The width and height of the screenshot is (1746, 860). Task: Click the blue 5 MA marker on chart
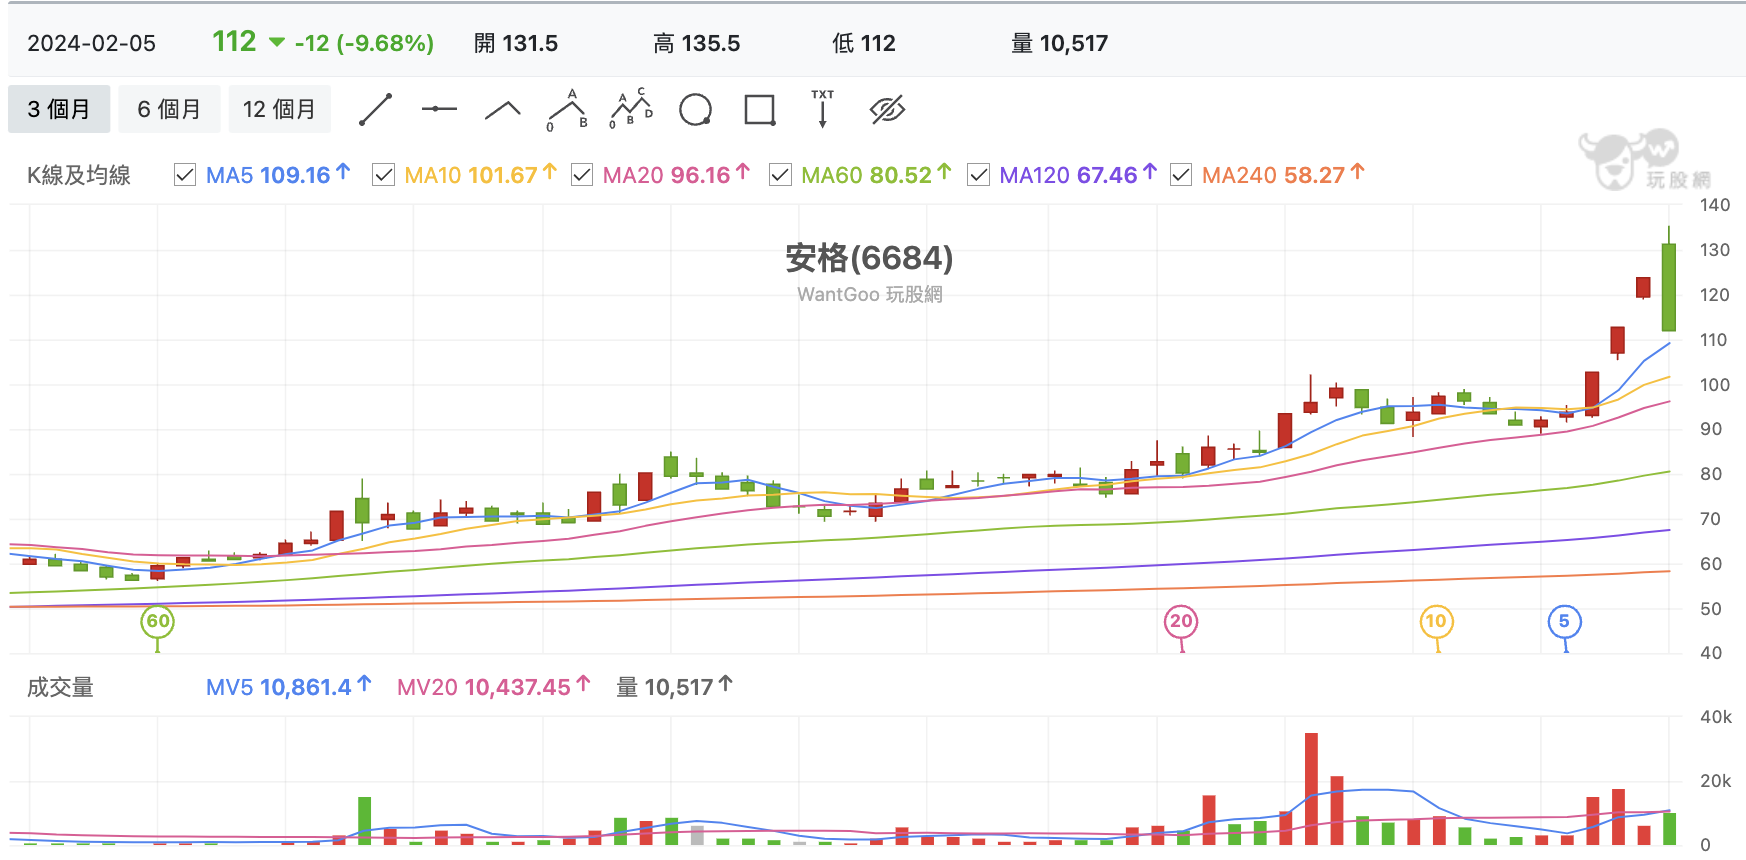(x=1564, y=621)
